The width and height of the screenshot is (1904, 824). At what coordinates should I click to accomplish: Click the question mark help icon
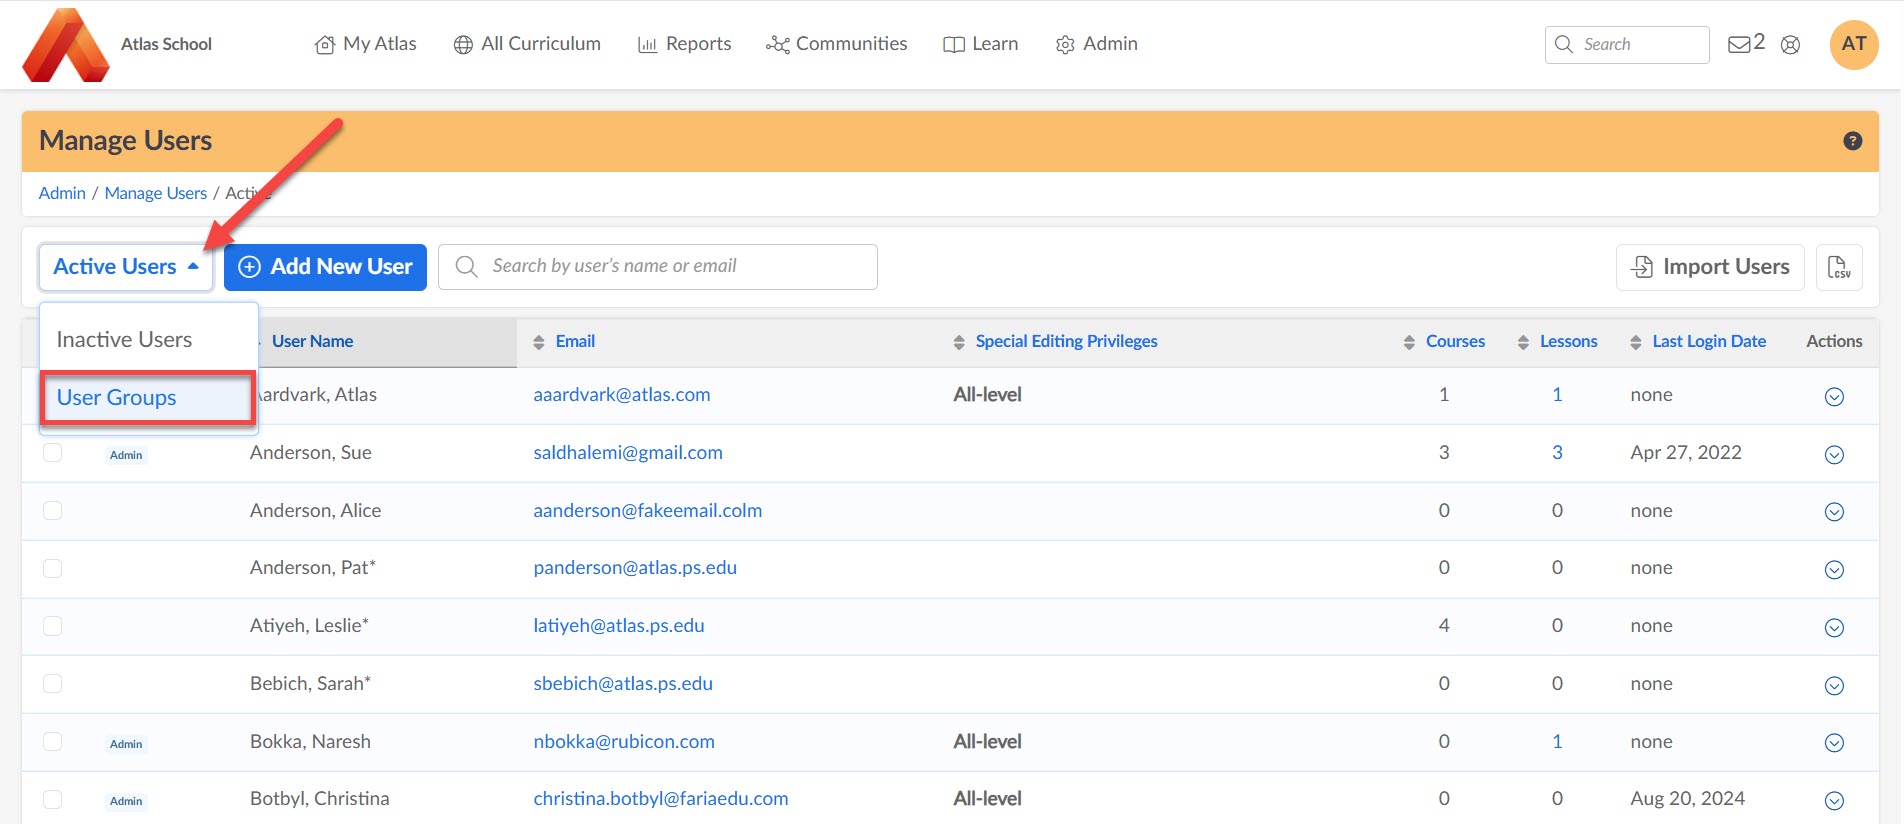(x=1852, y=141)
